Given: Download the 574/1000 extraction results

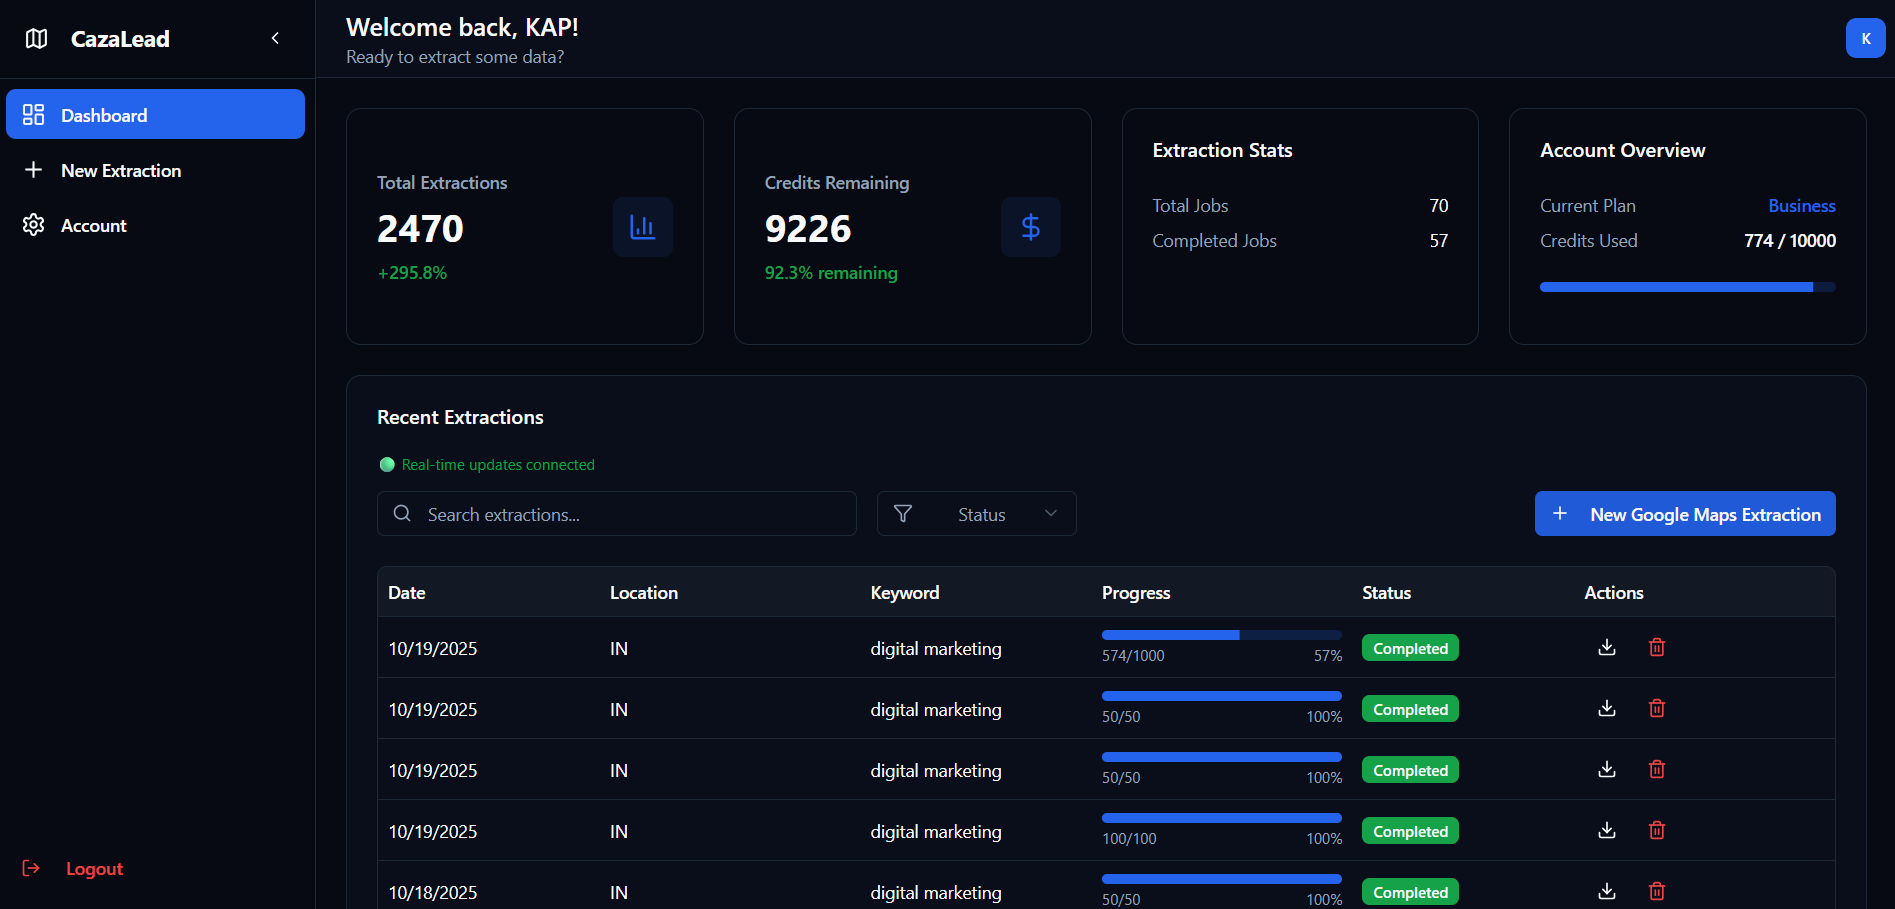Looking at the screenshot, I should (1606, 647).
